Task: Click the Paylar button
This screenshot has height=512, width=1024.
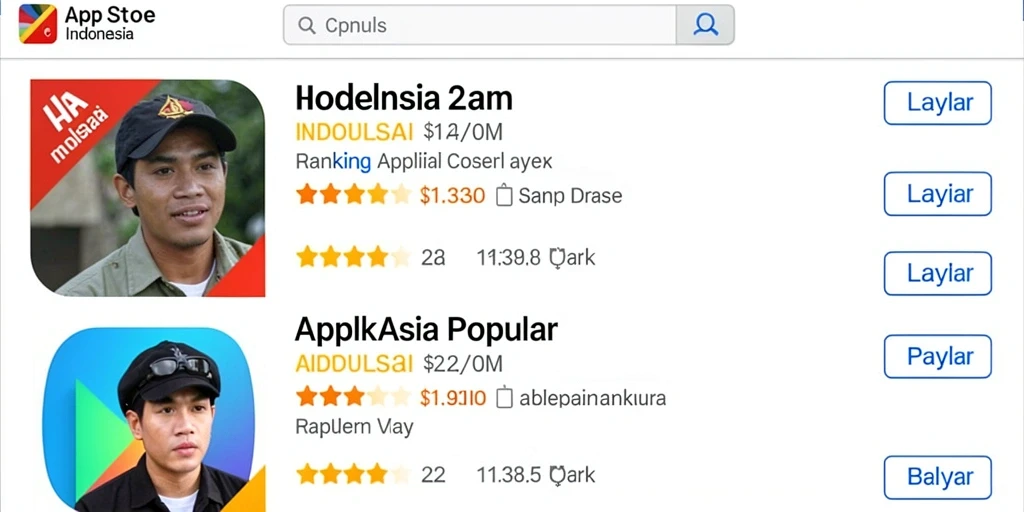Action: click(x=938, y=357)
